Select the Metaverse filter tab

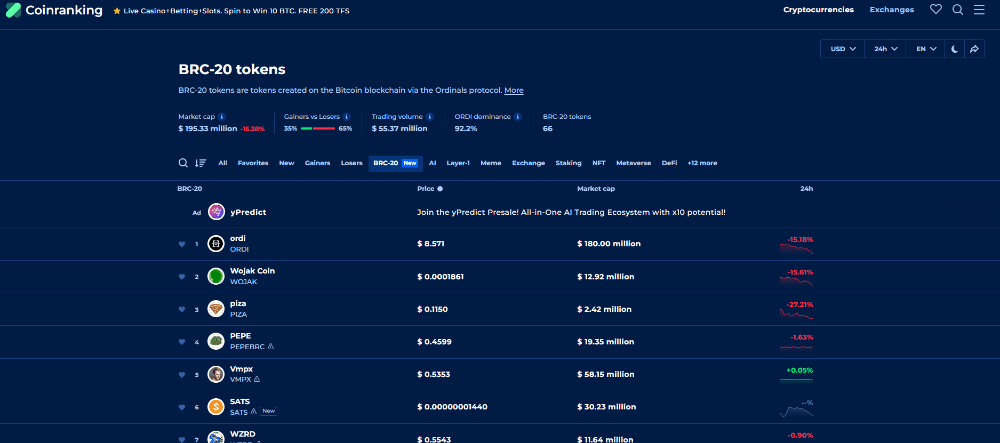(x=633, y=163)
